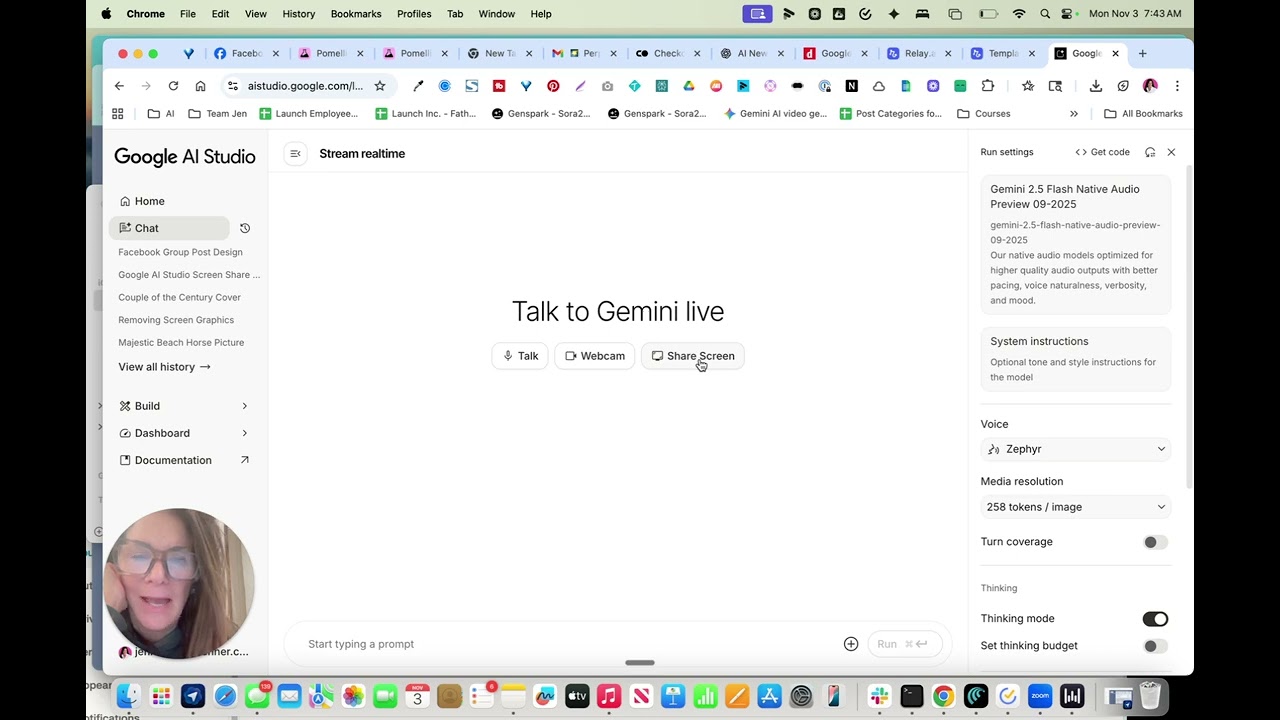
Task: Open the Courses bookmarks folder
Action: point(984,114)
